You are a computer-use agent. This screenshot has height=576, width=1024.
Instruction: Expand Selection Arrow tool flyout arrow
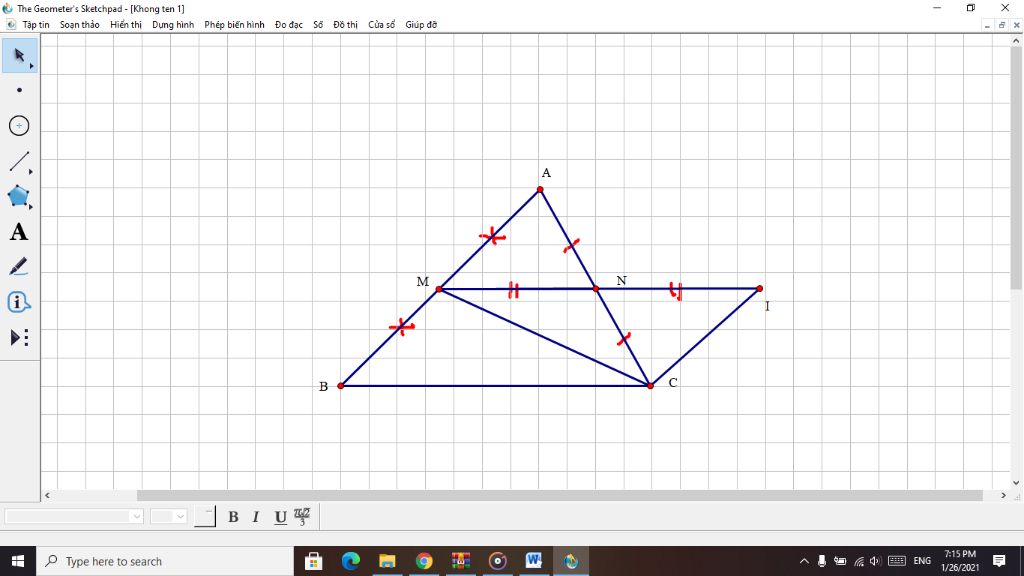[x=31, y=66]
